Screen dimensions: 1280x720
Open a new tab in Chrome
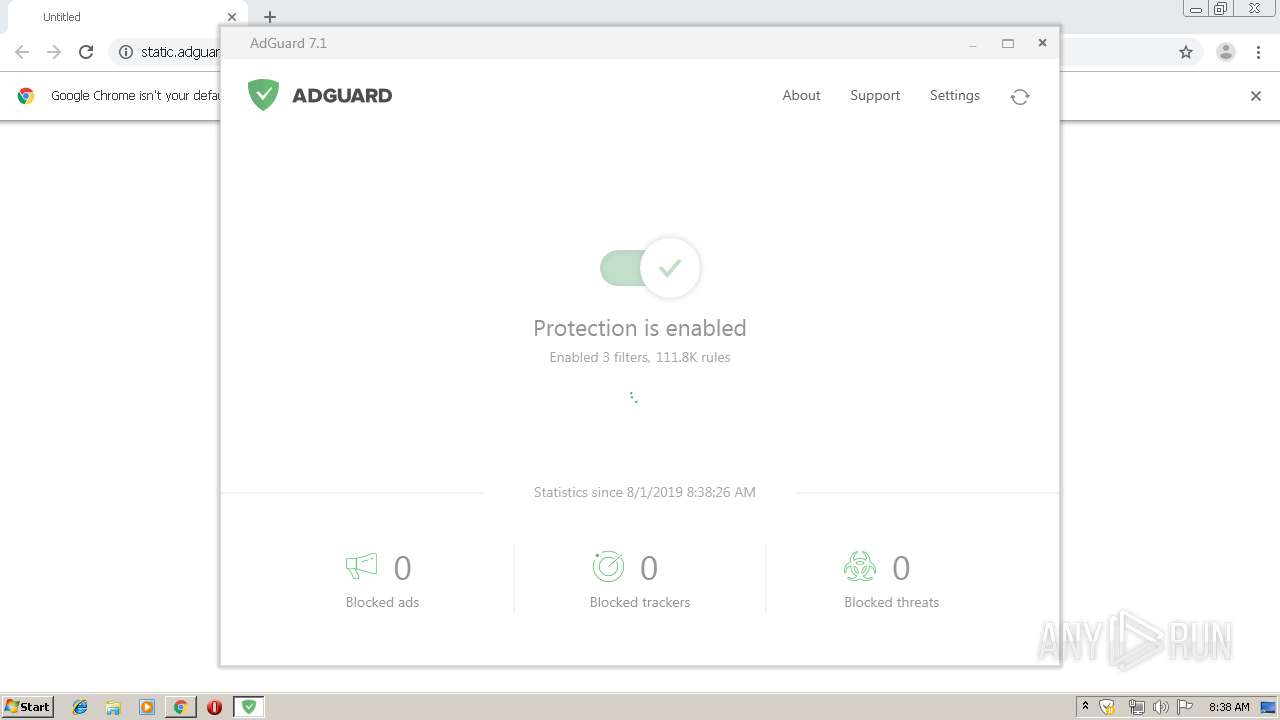pos(270,17)
